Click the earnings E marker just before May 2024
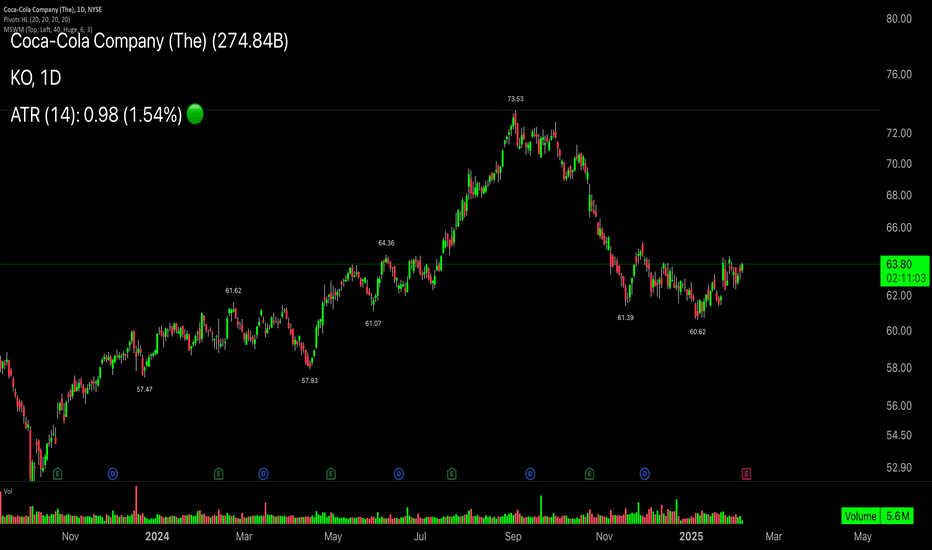The image size is (932, 550). [x=331, y=474]
